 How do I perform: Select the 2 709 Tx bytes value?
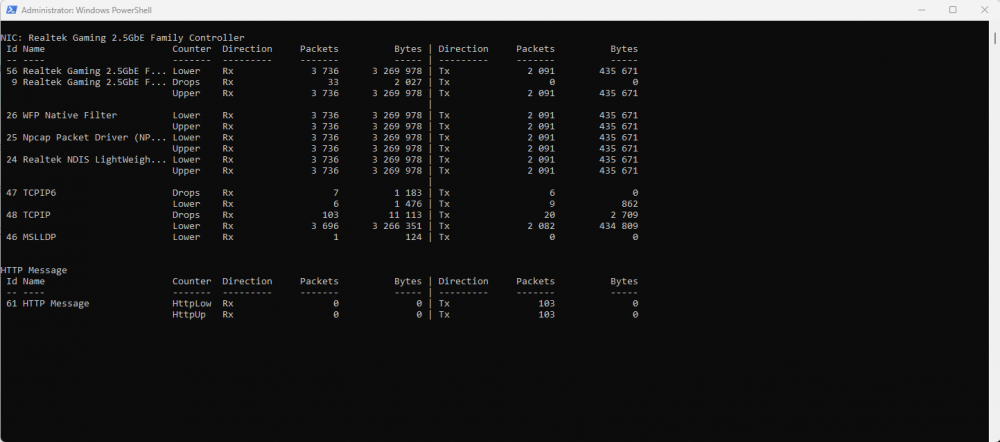pos(622,215)
